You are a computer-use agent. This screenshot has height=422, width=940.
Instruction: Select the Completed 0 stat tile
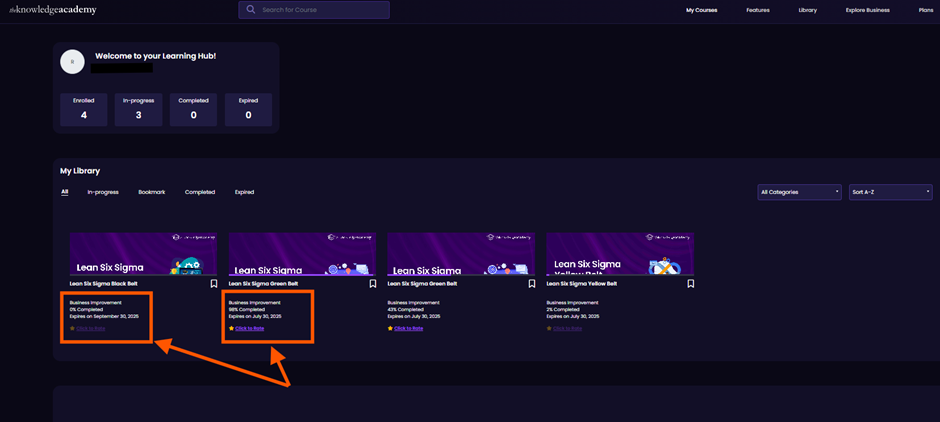[x=193, y=110]
